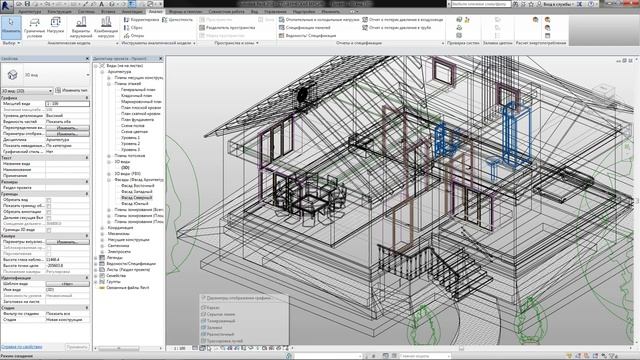Click Изменить button for Параметры визуализации
This screenshot has height=360, width=640.
(x=67, y=242)
